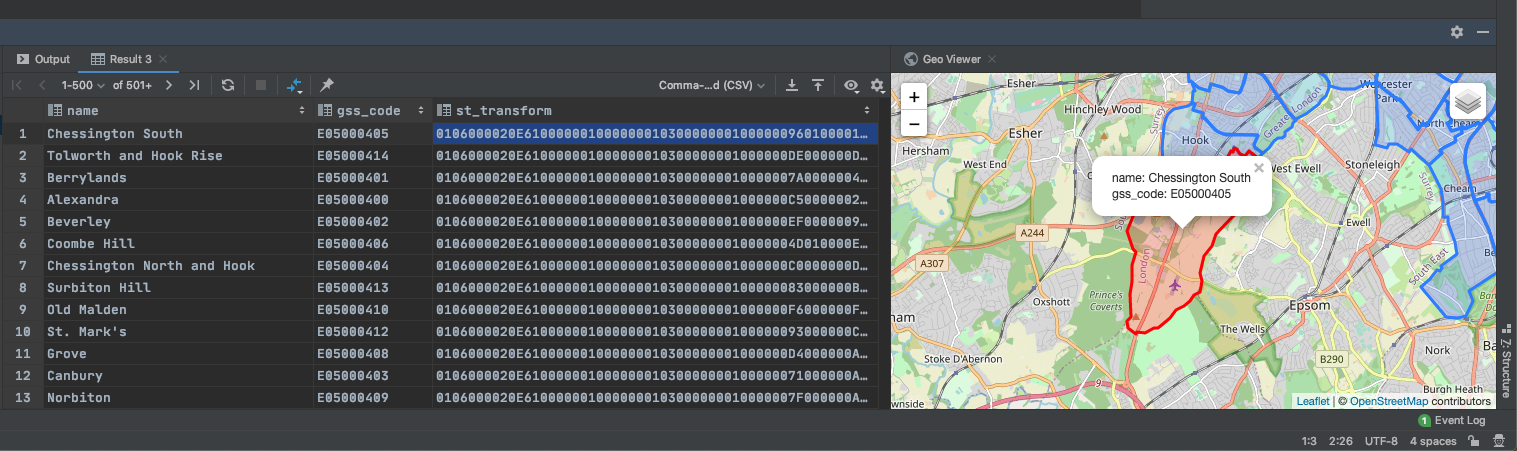Open the Event Log
Screen dimensions: 1517x451
[x=1454, y=421]
